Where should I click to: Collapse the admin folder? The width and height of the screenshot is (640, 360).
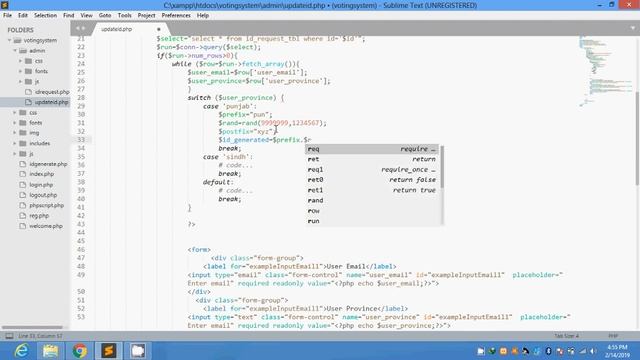coord(15,51)
